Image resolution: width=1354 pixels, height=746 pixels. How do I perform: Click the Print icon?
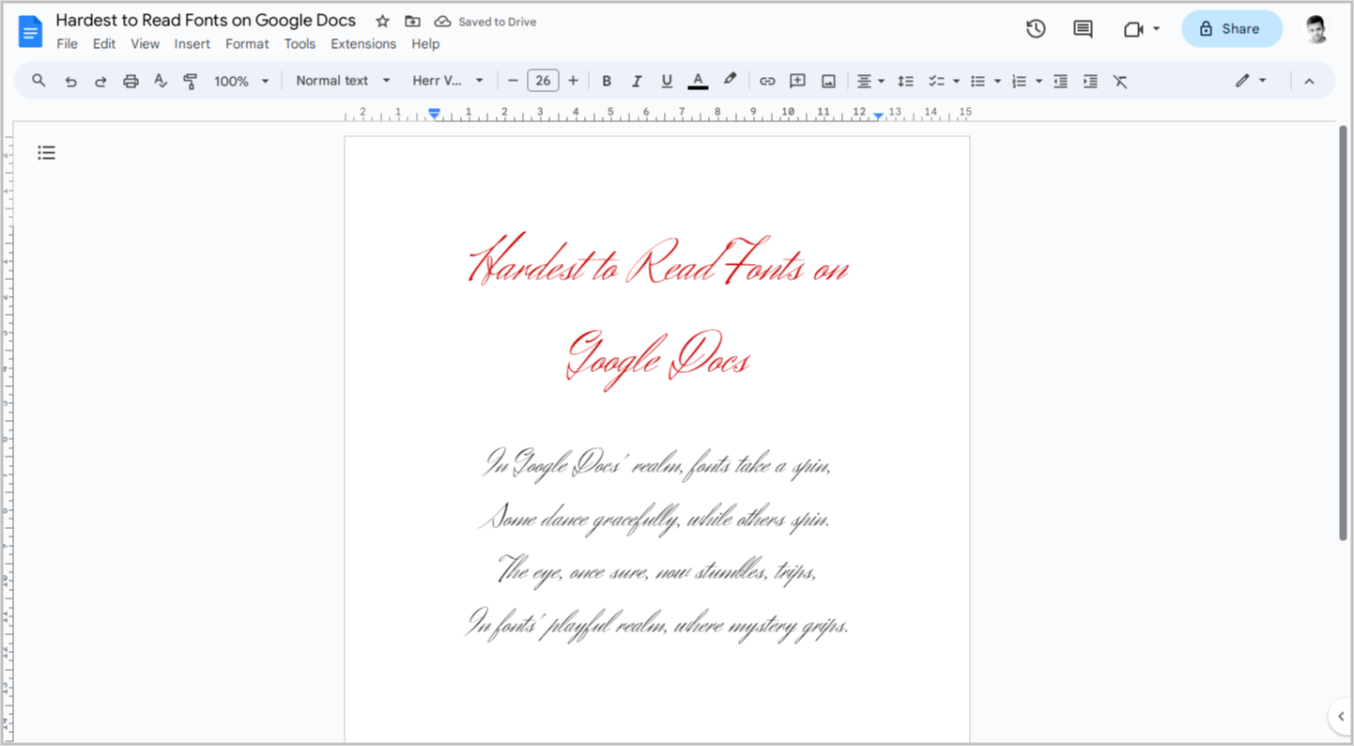click(x=130, y=81)
